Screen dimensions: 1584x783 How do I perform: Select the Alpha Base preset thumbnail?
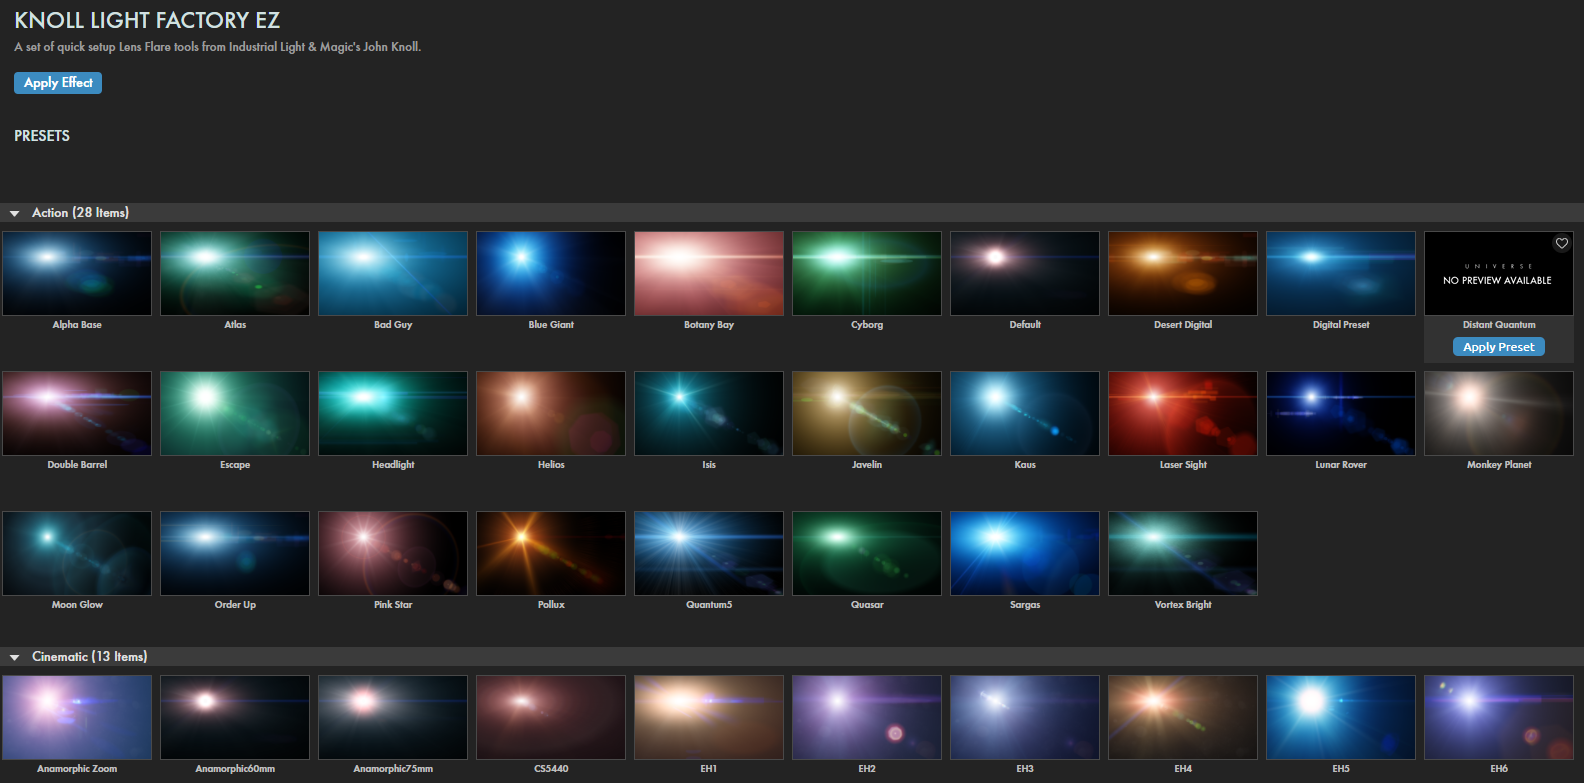coord(77,273)
